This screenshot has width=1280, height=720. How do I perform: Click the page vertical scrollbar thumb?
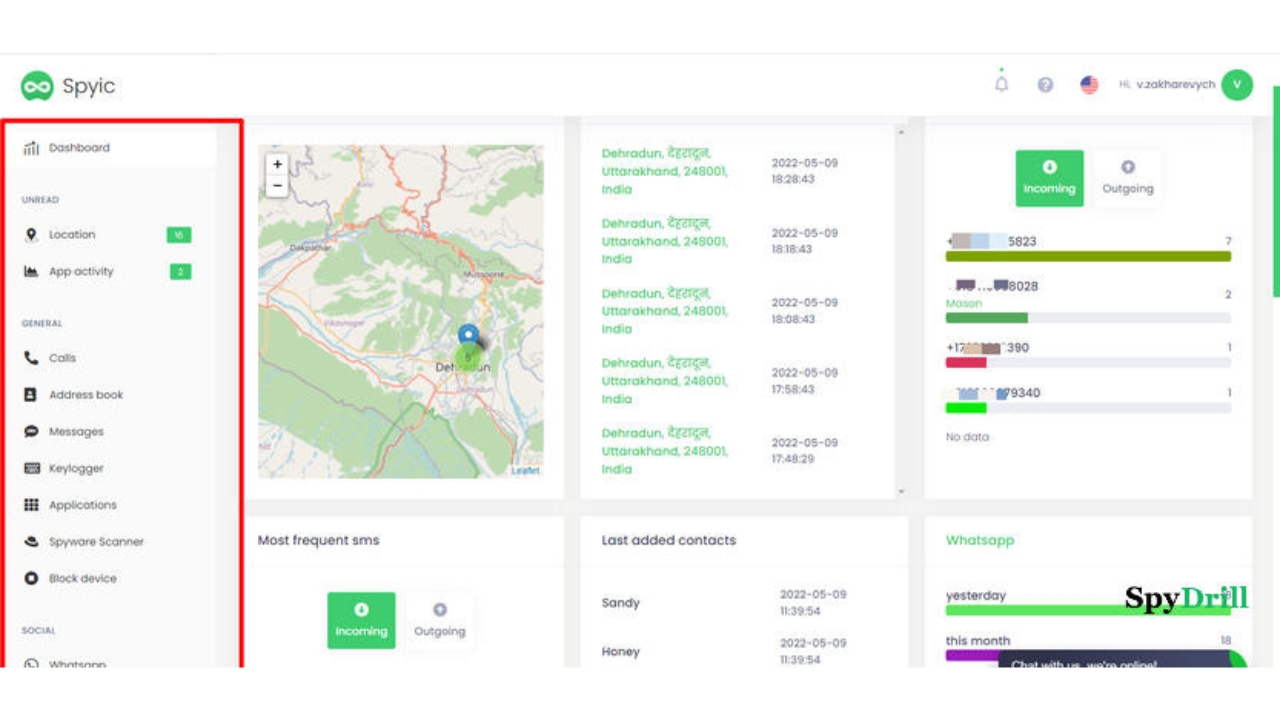click(x=1276, y=190)
